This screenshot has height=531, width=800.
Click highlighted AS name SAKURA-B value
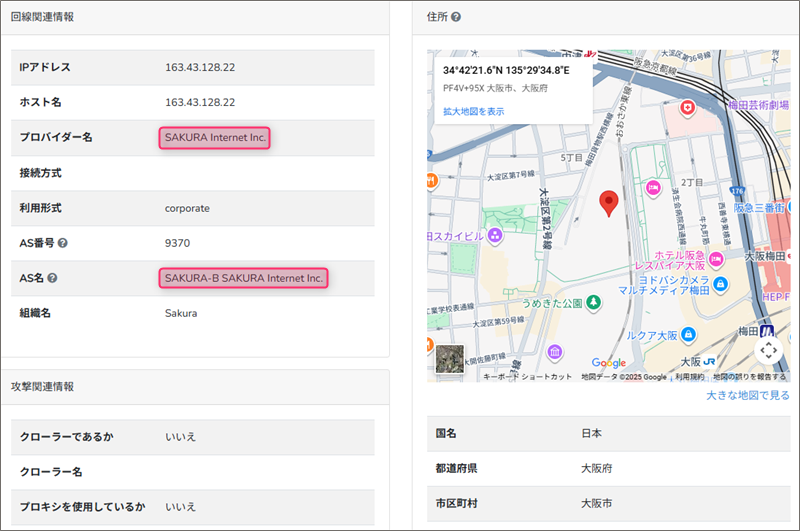pyautogui.click(x=243, y=278)
